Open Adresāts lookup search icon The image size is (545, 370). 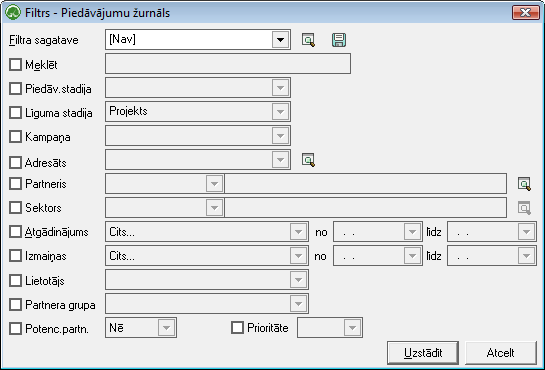click(308, 160)
